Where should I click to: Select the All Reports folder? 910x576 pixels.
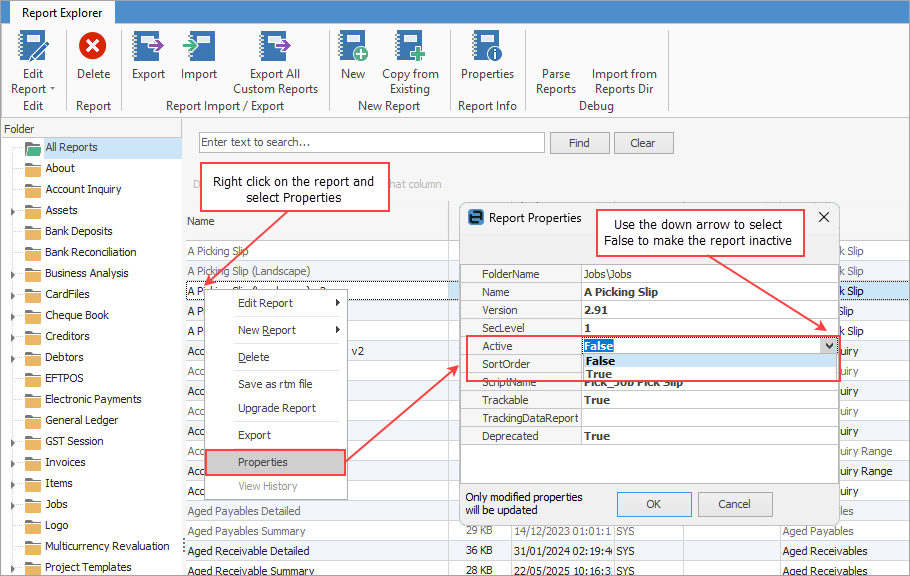click(71, 147)
